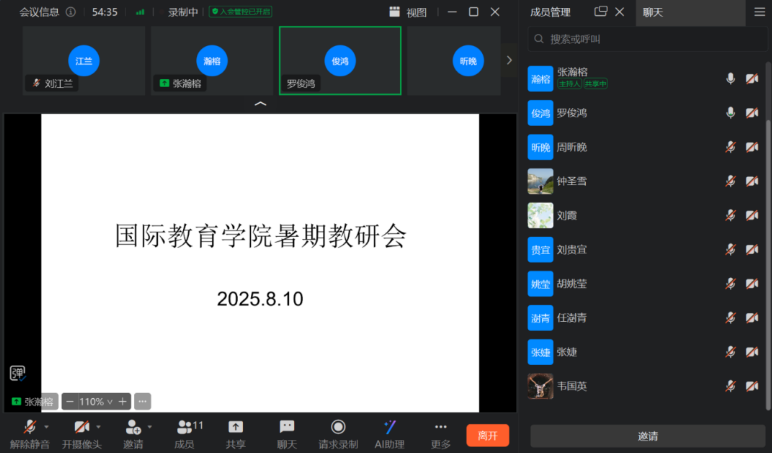Click member name 刘贵宜

tap(572, 250)
